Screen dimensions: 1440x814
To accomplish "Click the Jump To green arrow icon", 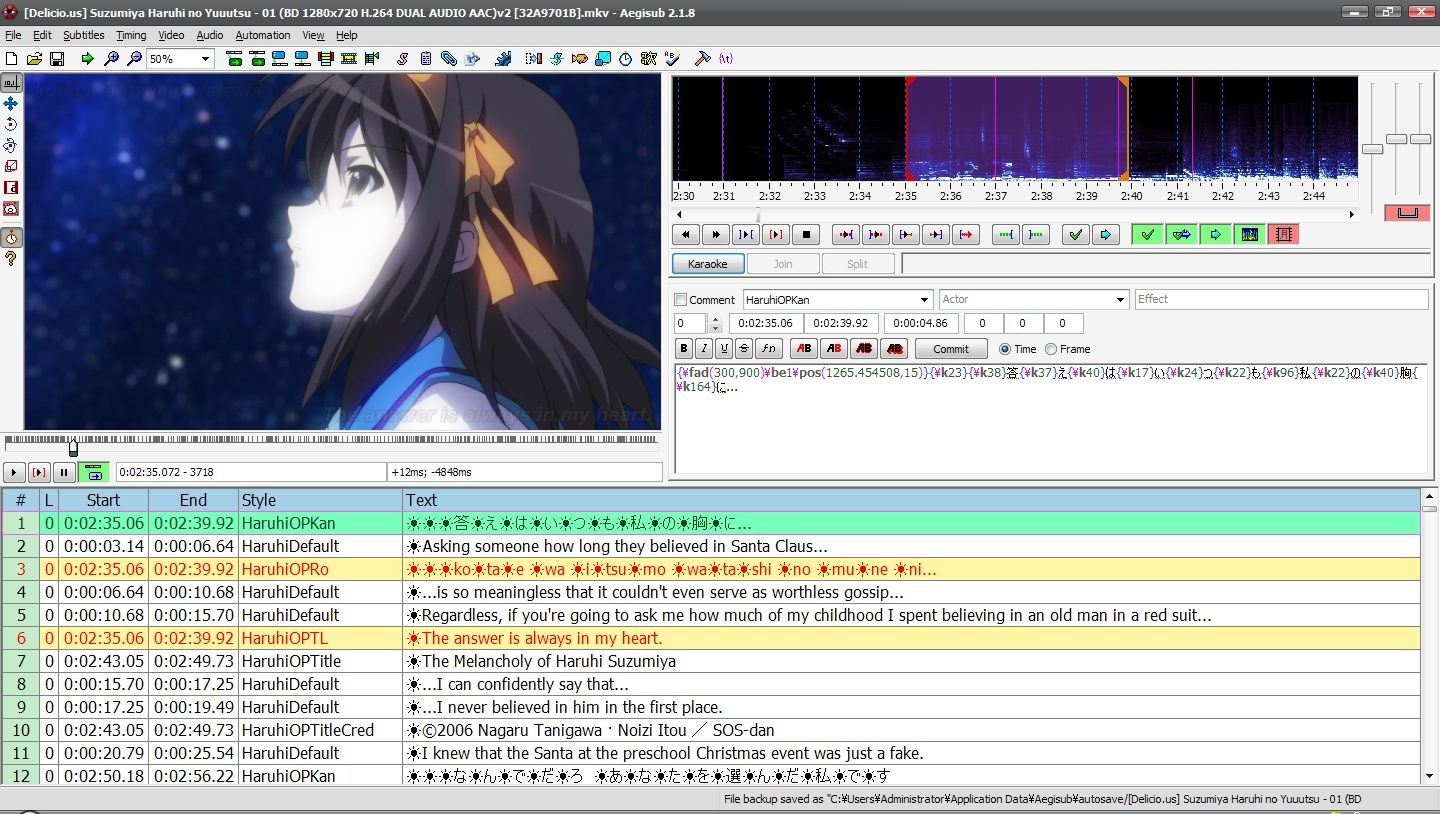I will click(x=88, y=59).
